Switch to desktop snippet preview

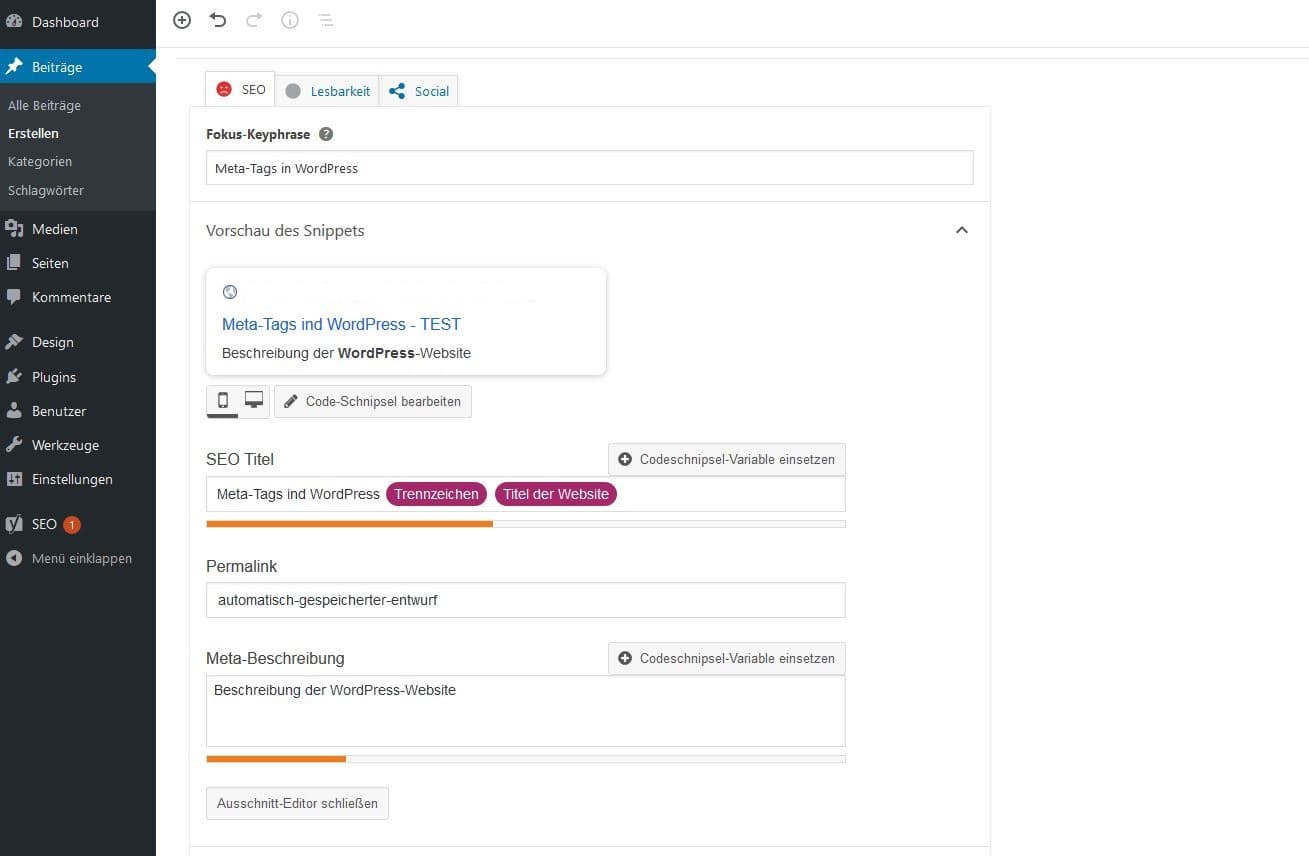tap(254, 401)
